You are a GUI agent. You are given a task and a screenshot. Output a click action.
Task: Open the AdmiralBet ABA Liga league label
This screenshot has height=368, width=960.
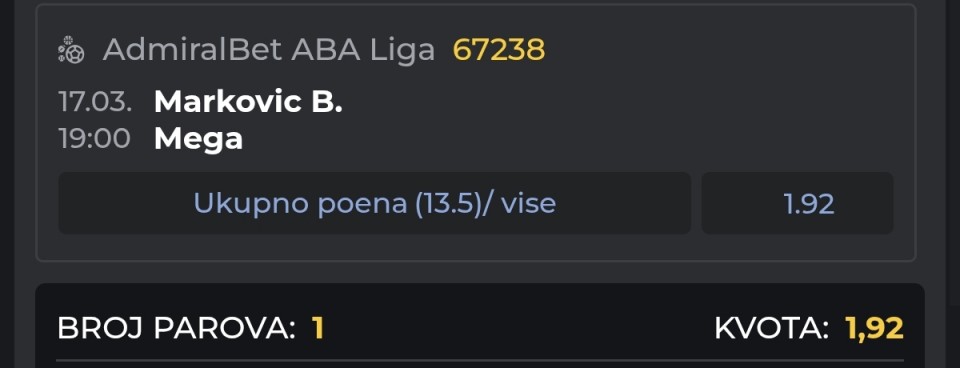point(269,50)
